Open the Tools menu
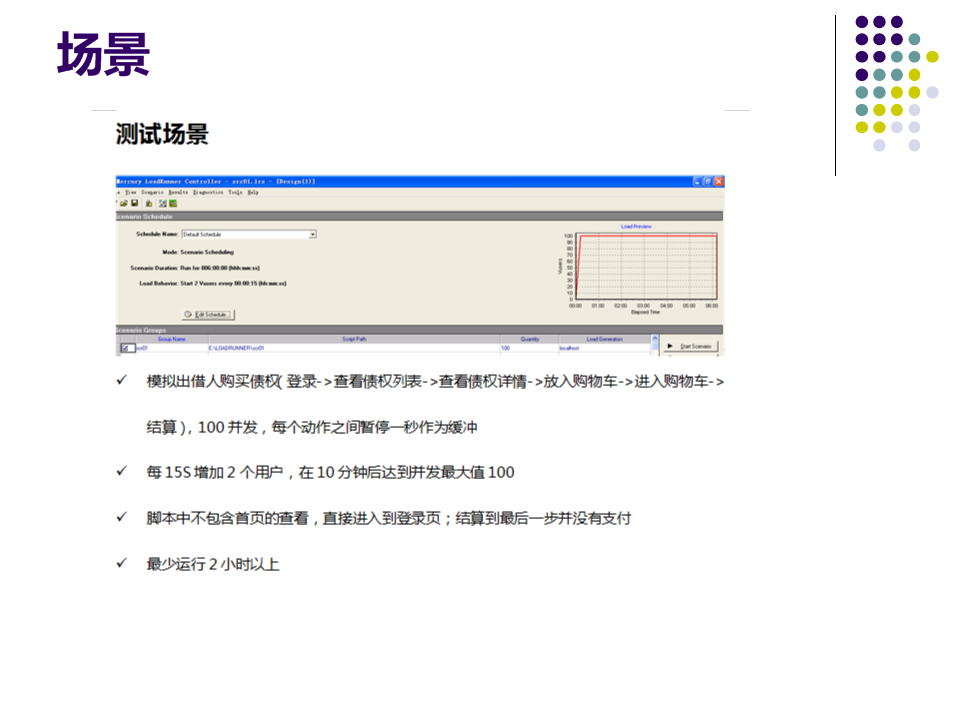960x720 pixels. pos(235,192)
